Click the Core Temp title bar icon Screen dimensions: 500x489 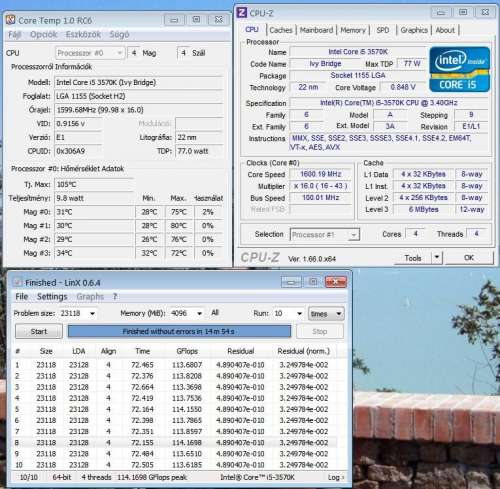[11, 20]
